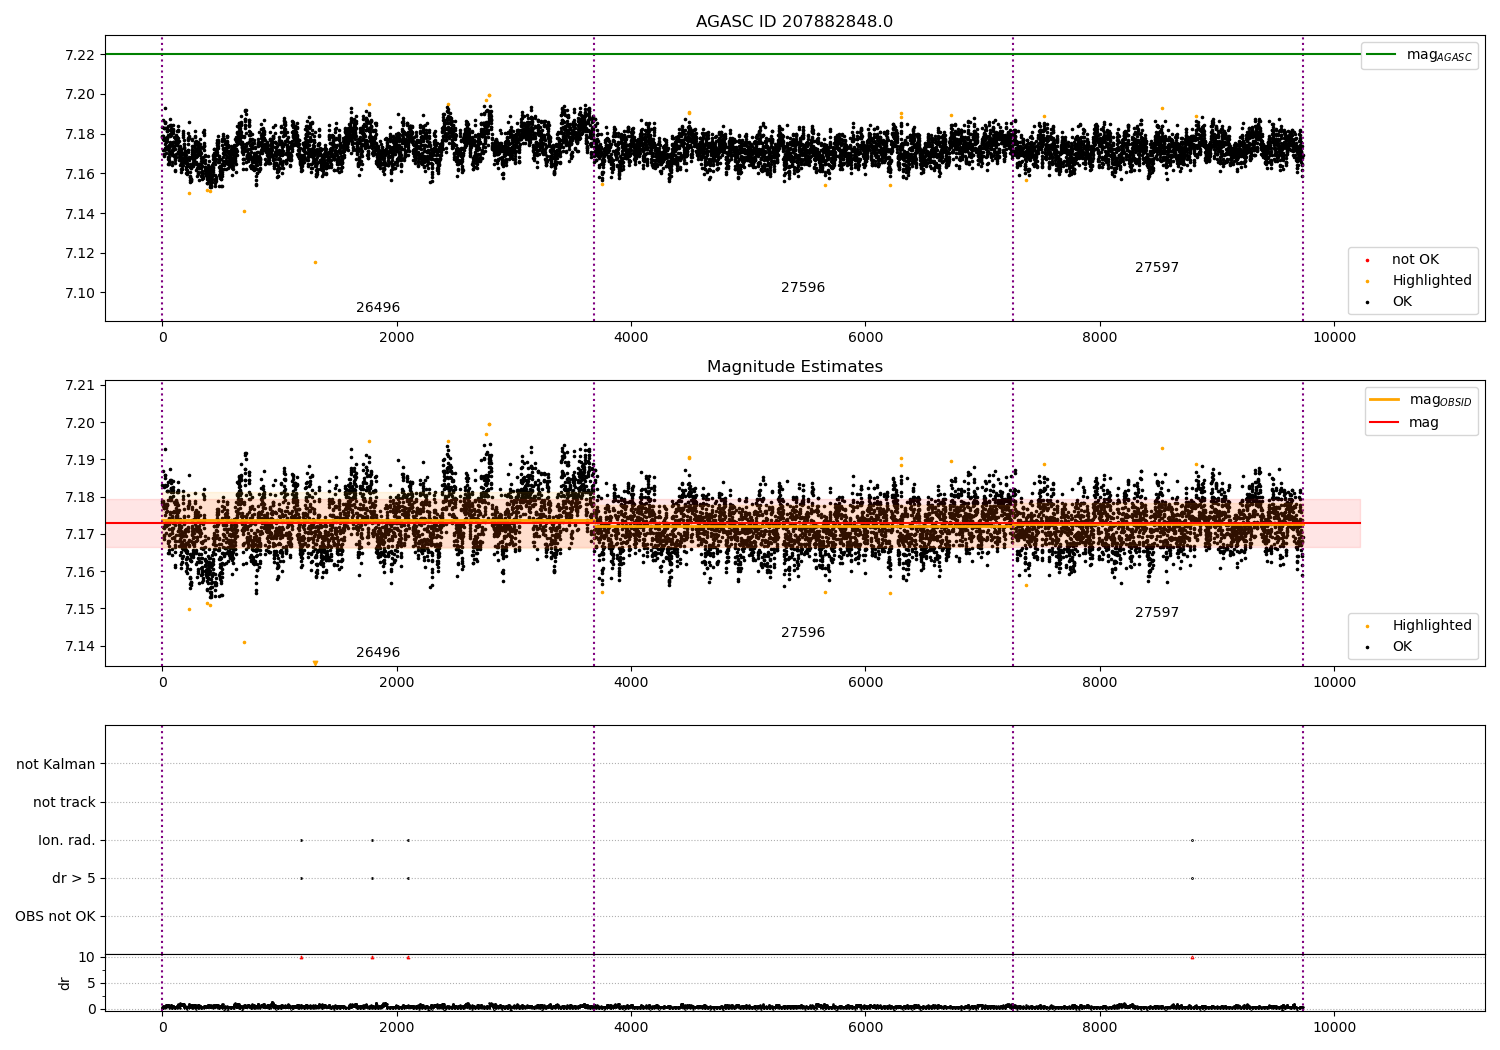
Task: Select label 27597 in the Magnitude Estimates plot
Action: (1157, 613)
